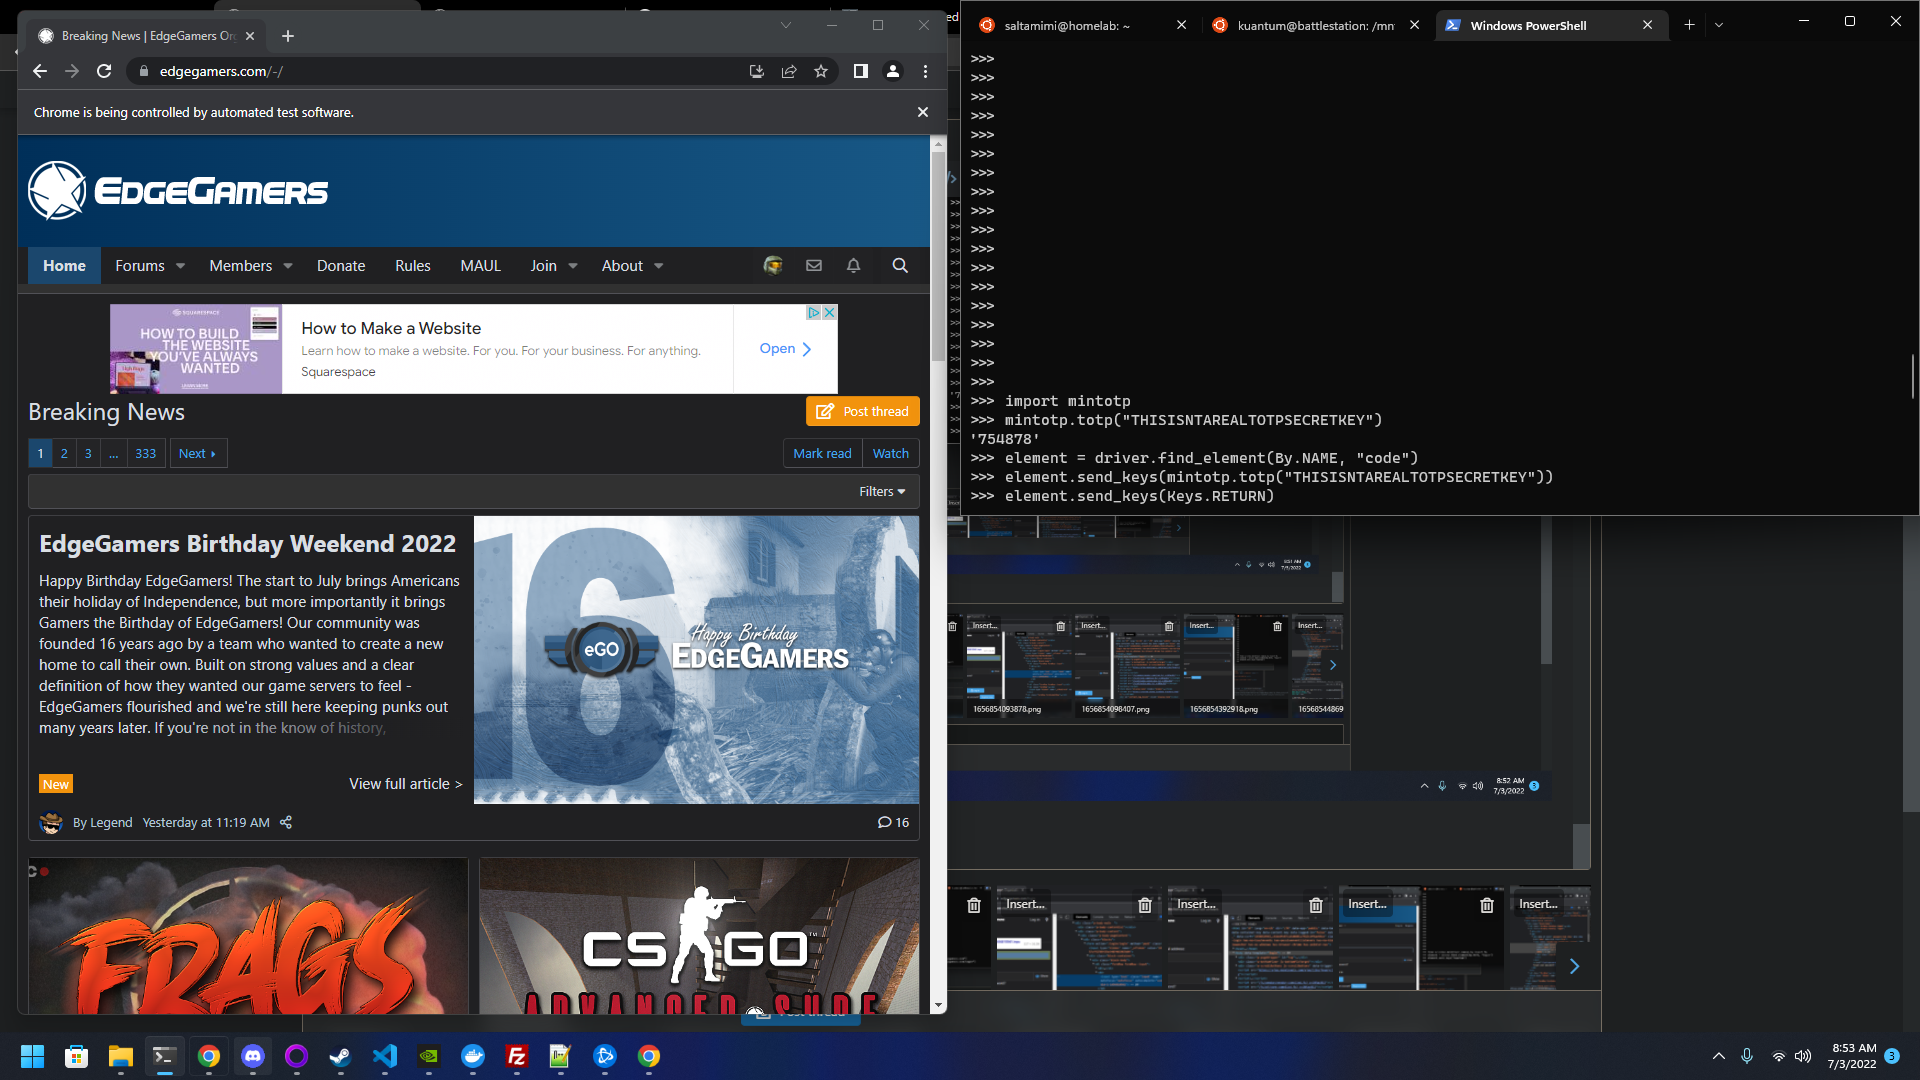The width and height of the screenshot is (1920, 1080).
Task: Click the EdgeGamers logo
Action: pyautogui.click(x=178, y=191)
